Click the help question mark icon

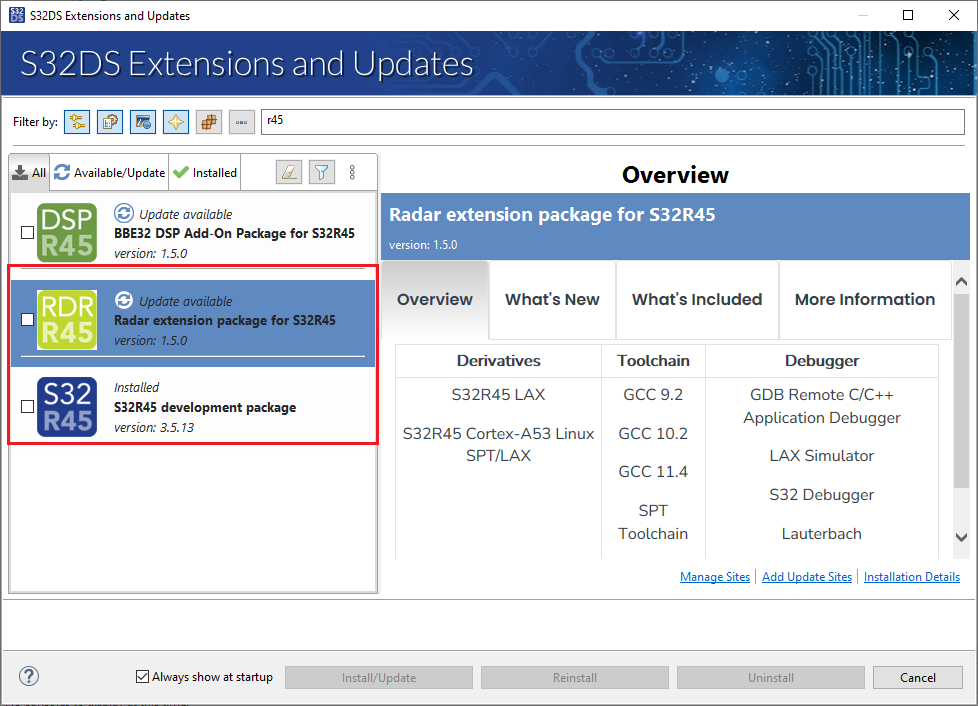(x=28, y=676)
